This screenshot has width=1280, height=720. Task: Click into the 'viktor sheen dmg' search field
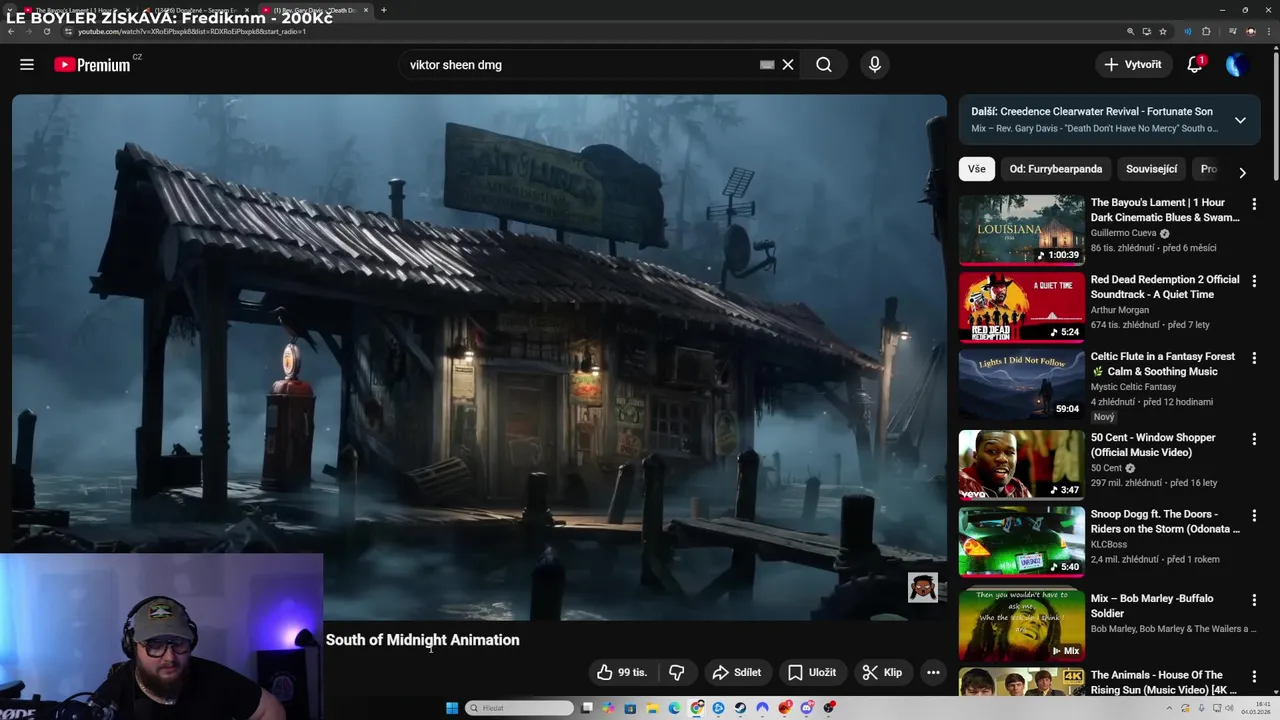tap(580, 64)
